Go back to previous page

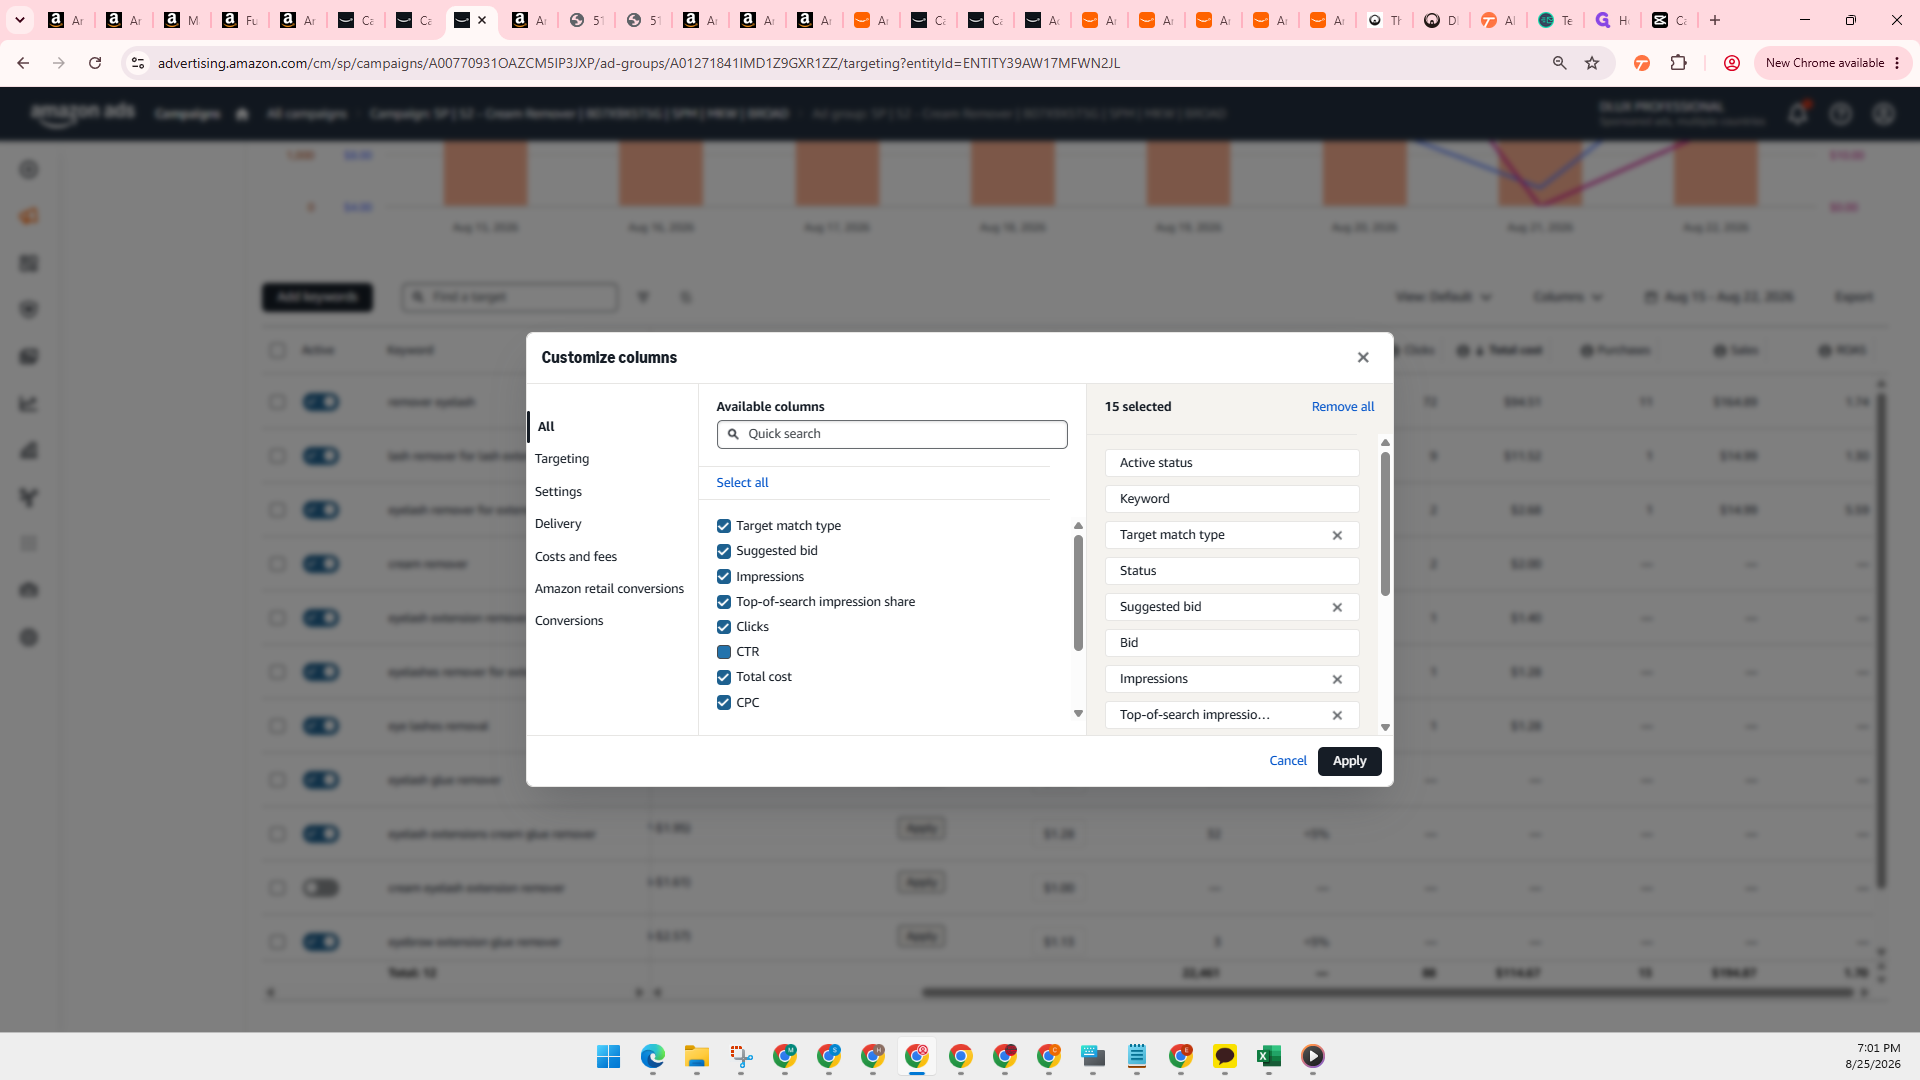[x=23, y=63]
